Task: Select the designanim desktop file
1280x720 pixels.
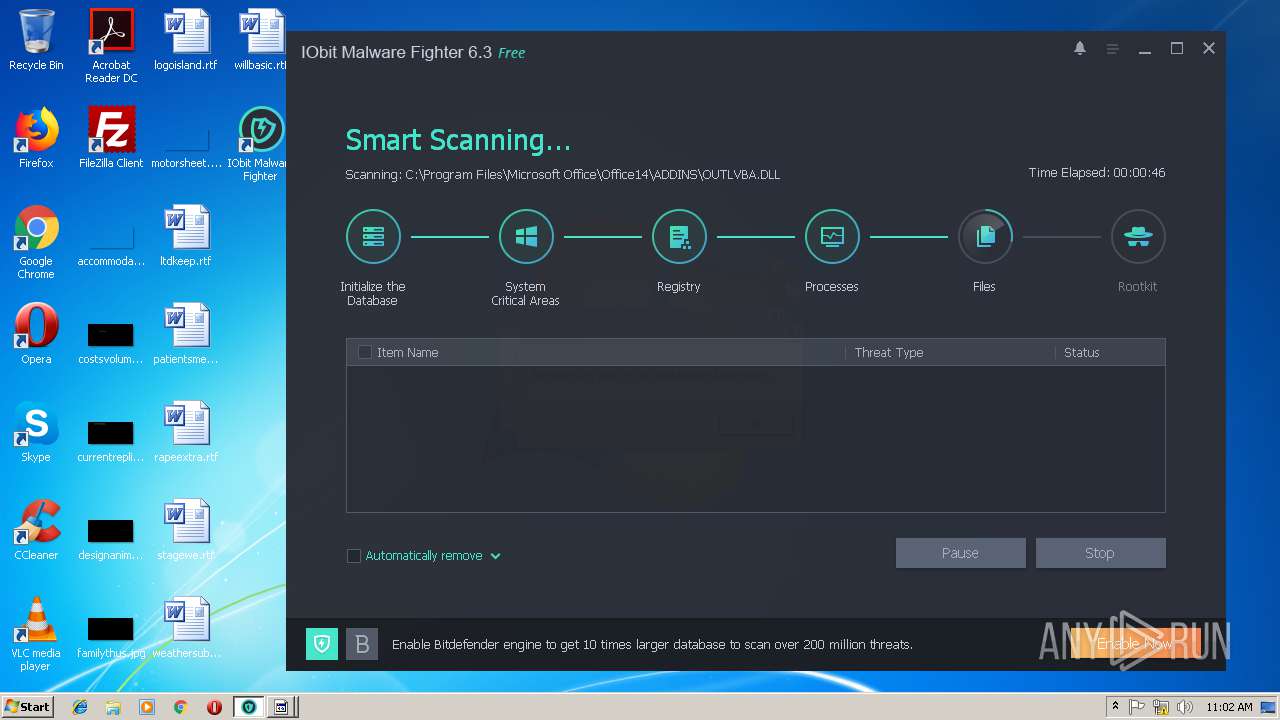Action: point(111,538)
